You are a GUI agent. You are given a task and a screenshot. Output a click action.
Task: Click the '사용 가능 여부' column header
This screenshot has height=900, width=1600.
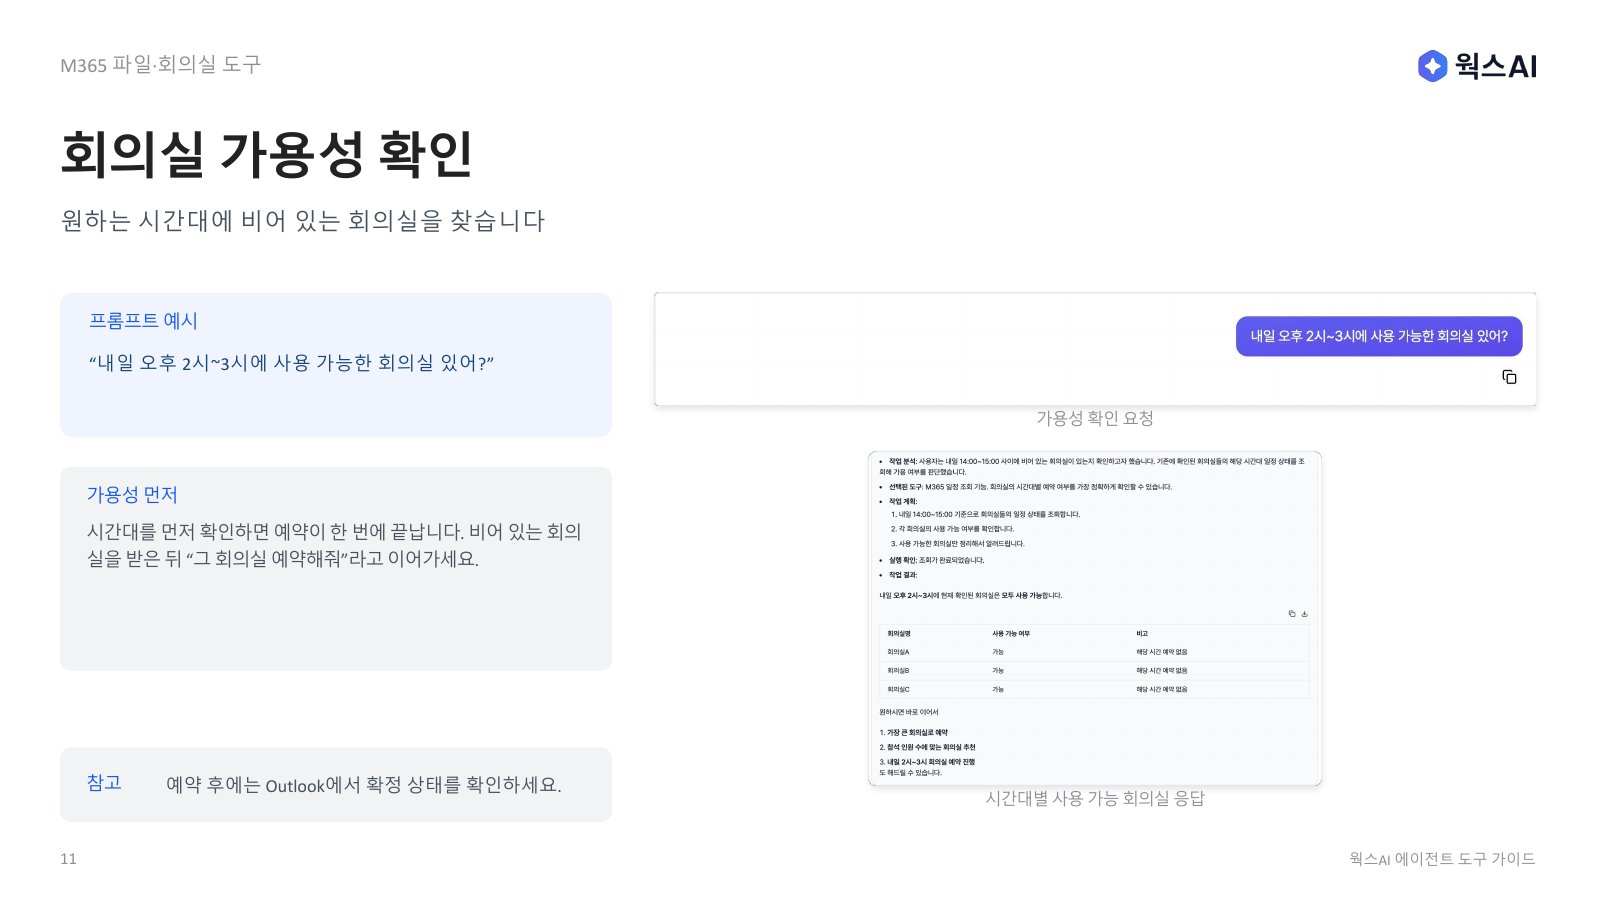point(1011,634)
